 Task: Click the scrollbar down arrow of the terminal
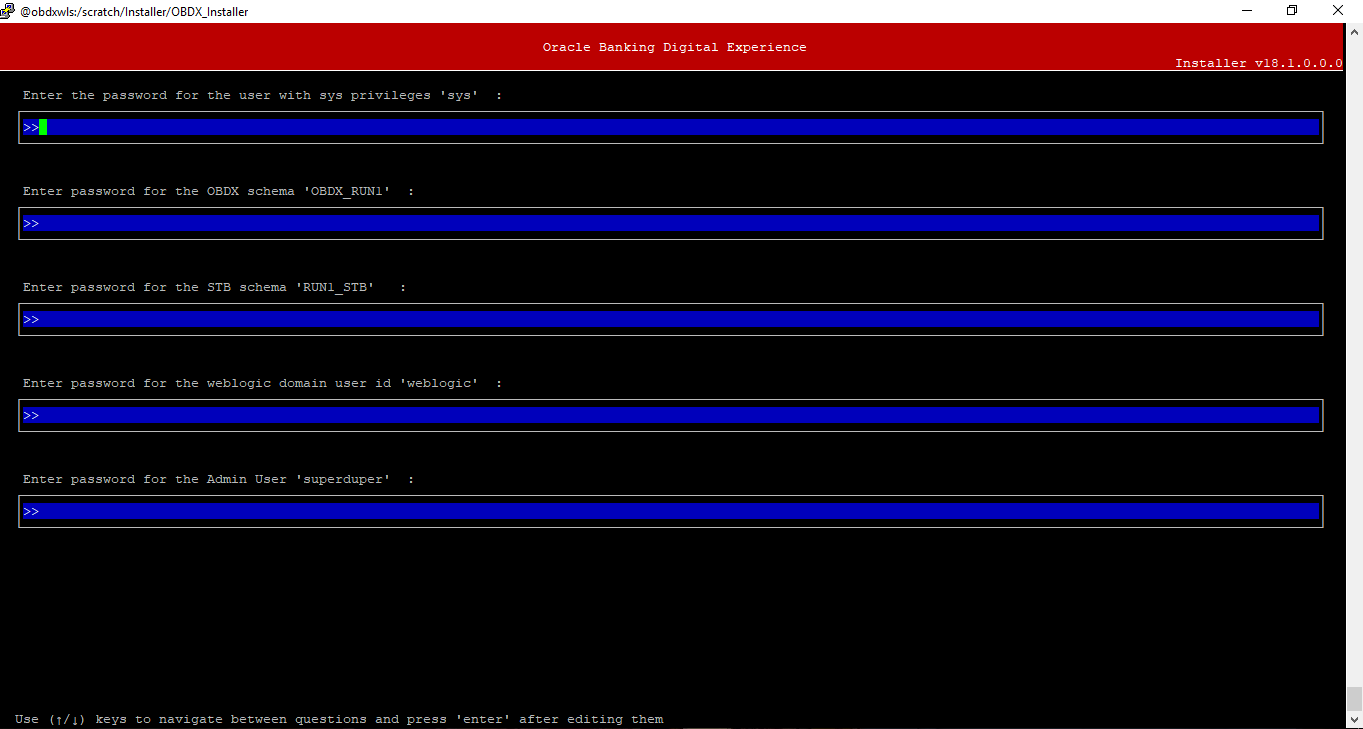click(1354, 720)
